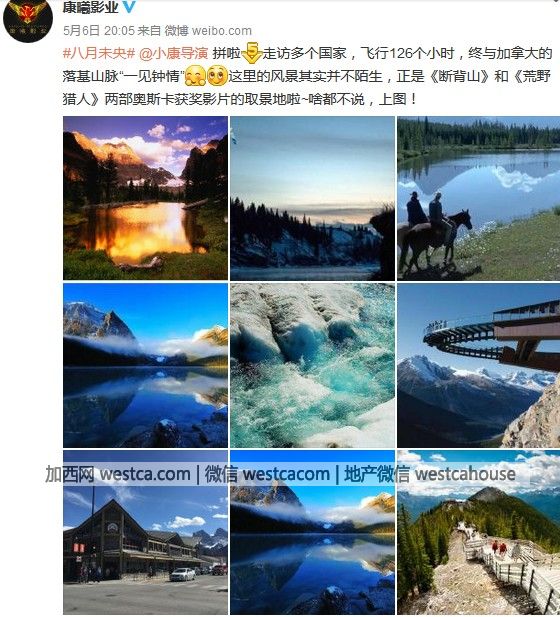Open the mountain boardwalk trail photo
This screenshot has height=617, width=560.
(x=479, y=532)
